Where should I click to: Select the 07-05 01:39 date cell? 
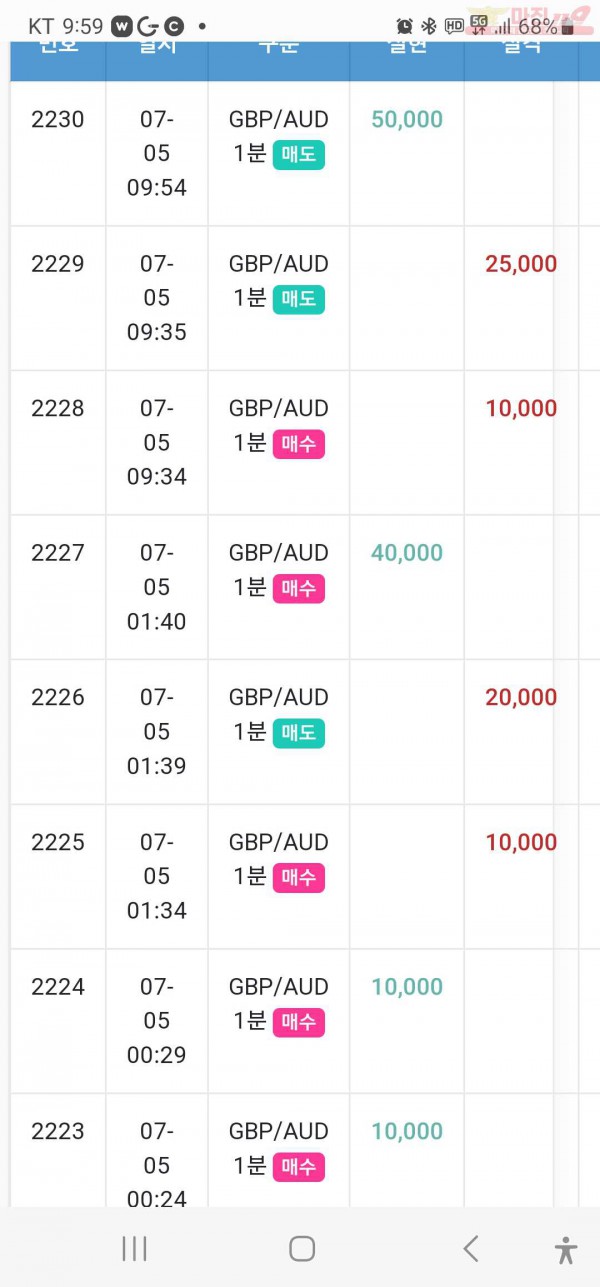[x=157, y=731]
